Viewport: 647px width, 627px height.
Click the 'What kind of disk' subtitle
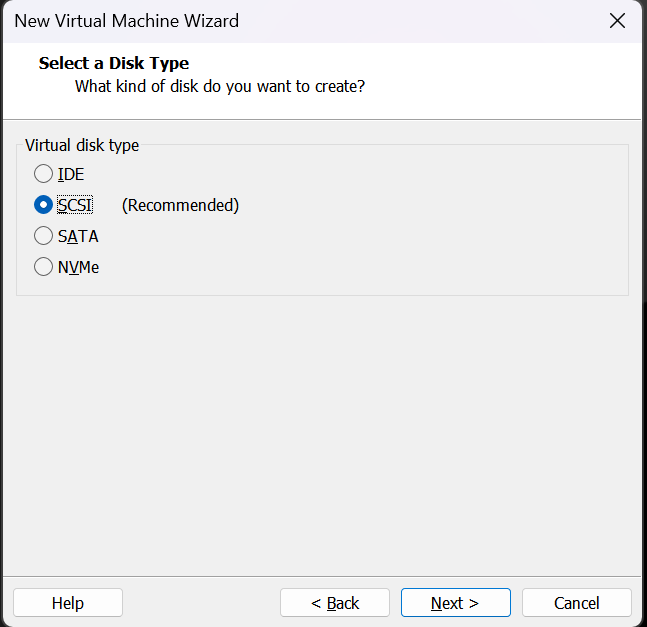tap(220, 87)
